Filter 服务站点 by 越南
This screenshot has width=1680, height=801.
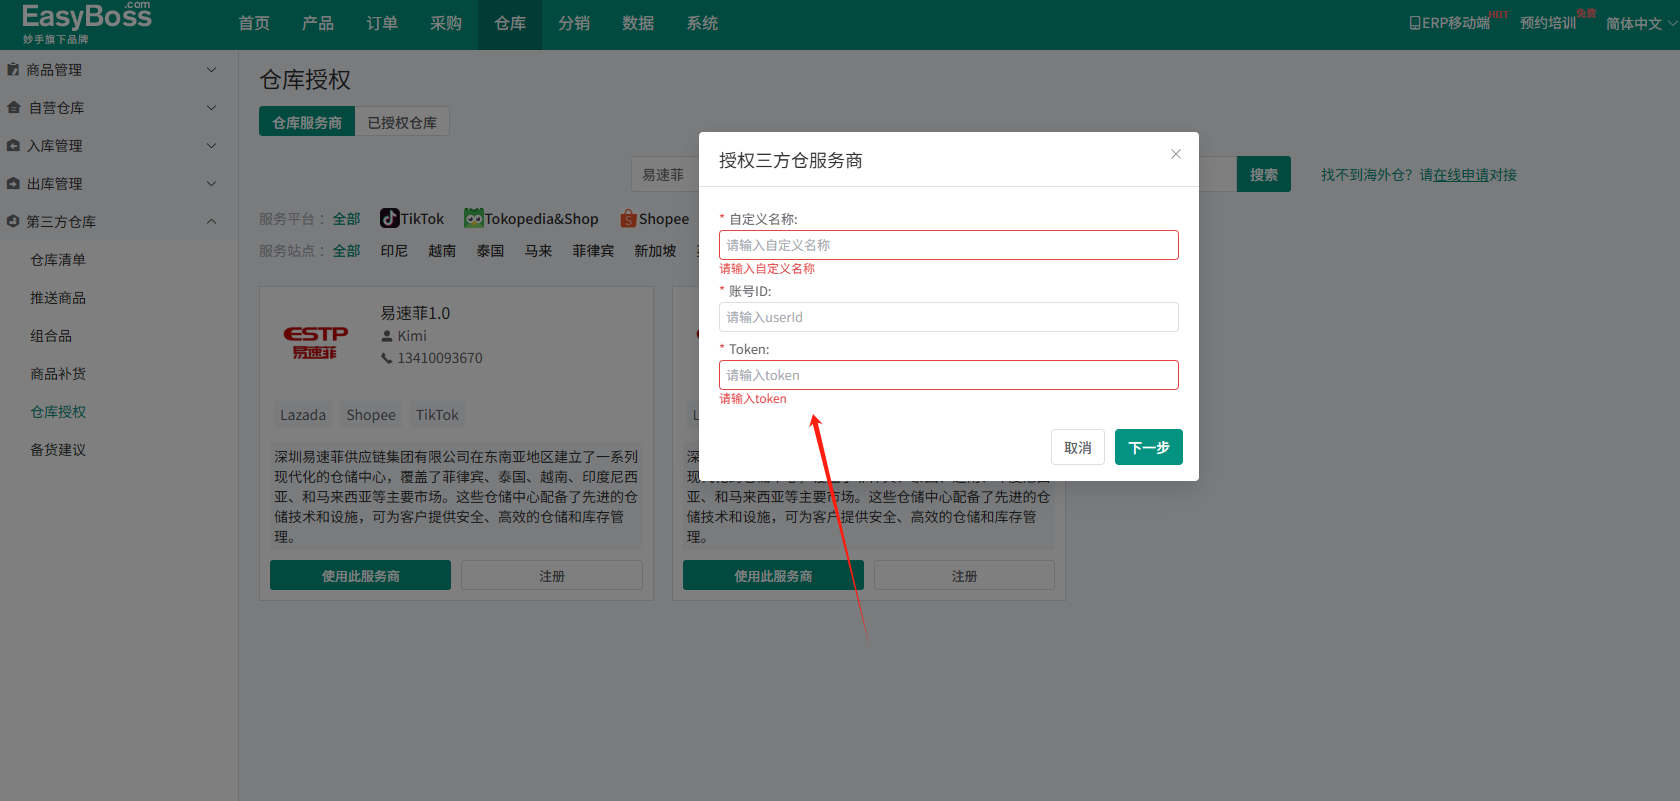point(442,251)
